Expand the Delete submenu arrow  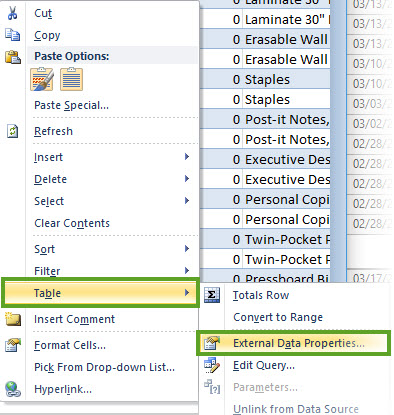click(187, 179)
